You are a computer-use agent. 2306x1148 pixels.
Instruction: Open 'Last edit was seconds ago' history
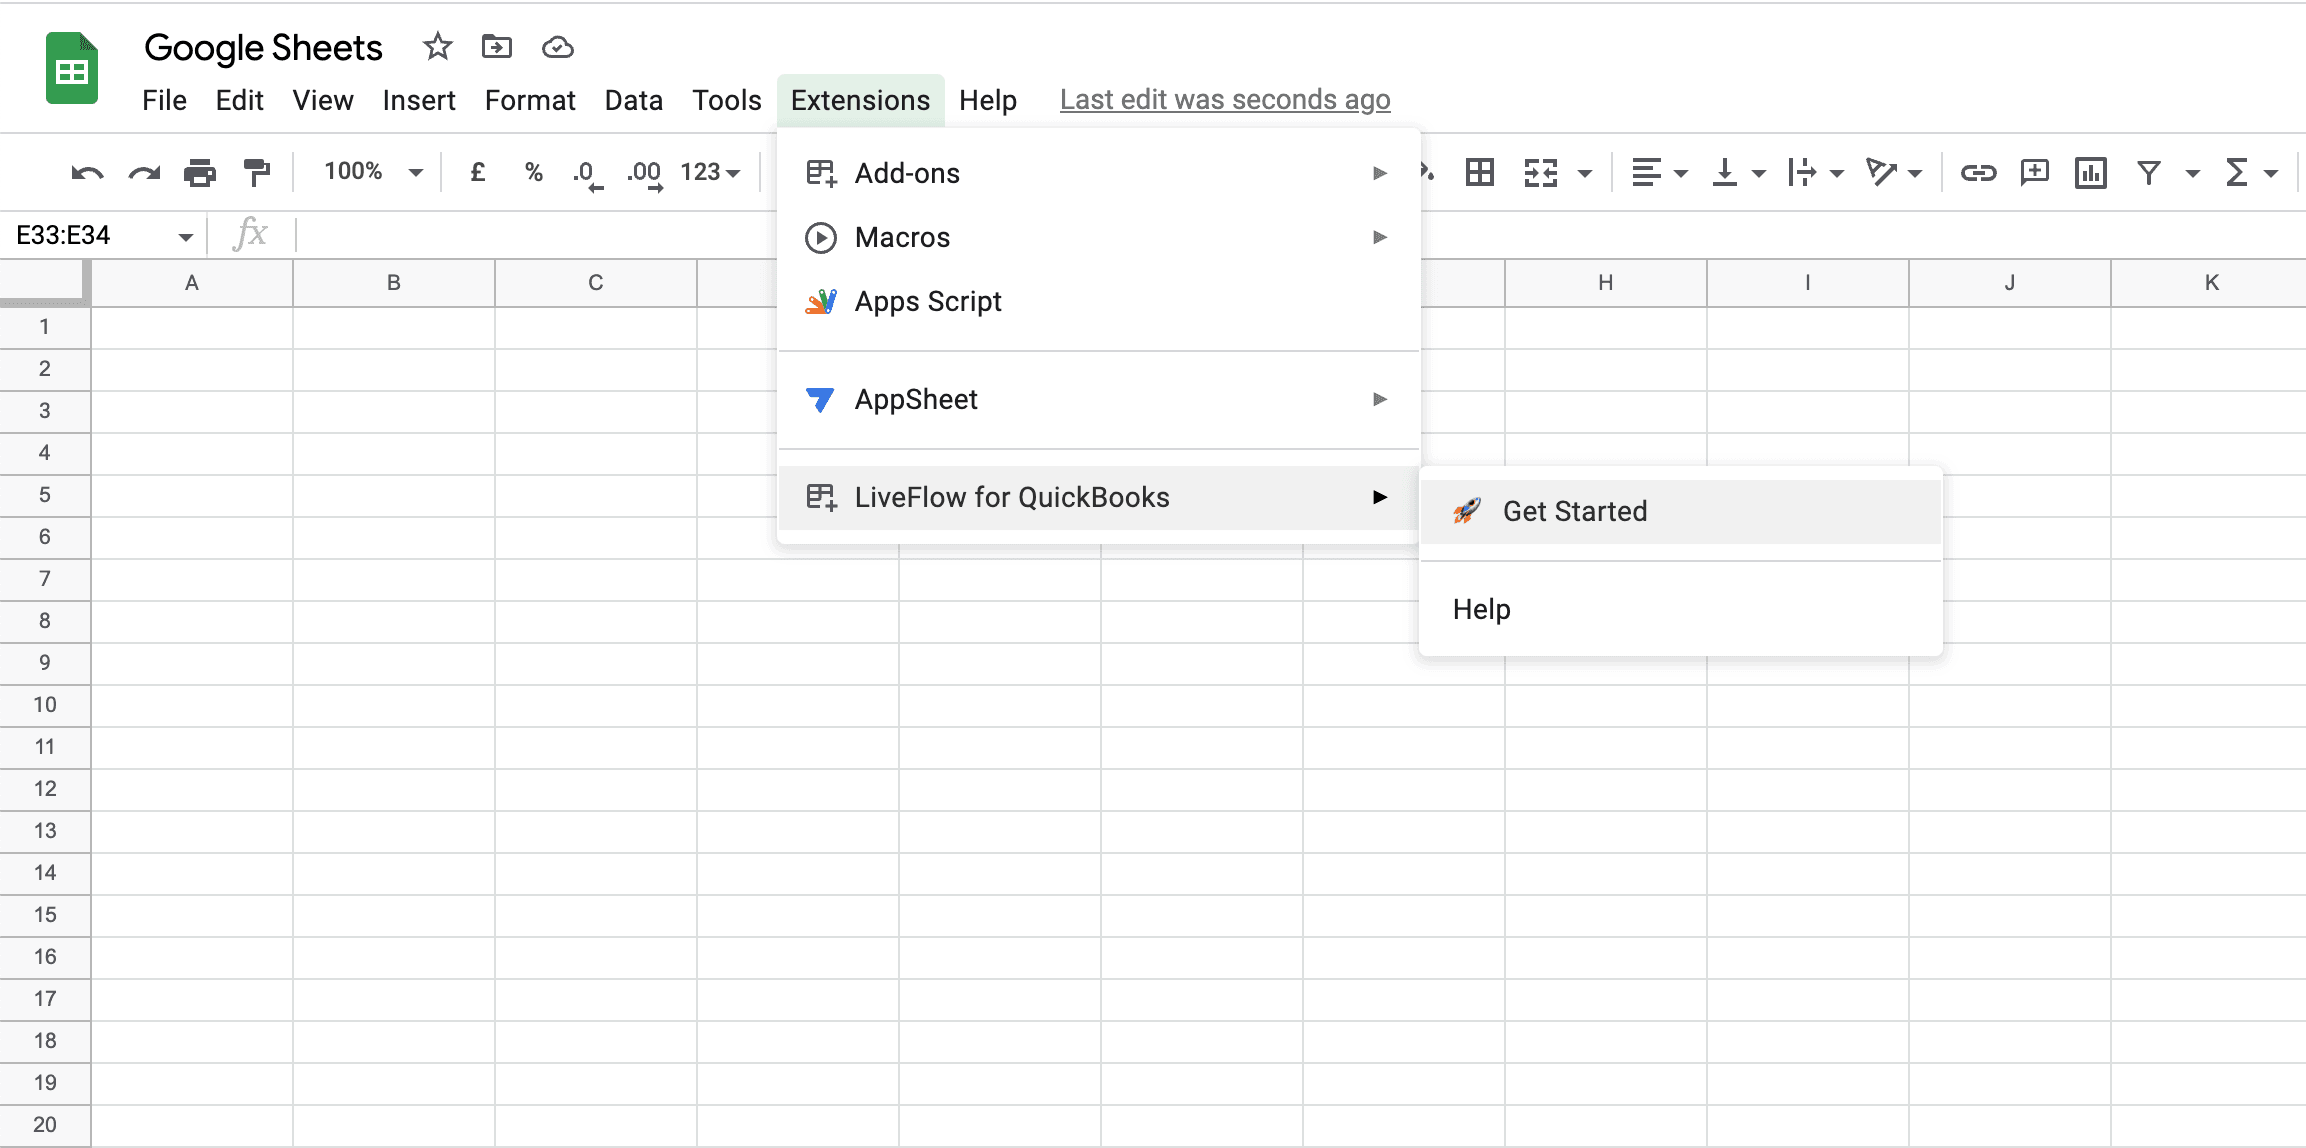1225,100
